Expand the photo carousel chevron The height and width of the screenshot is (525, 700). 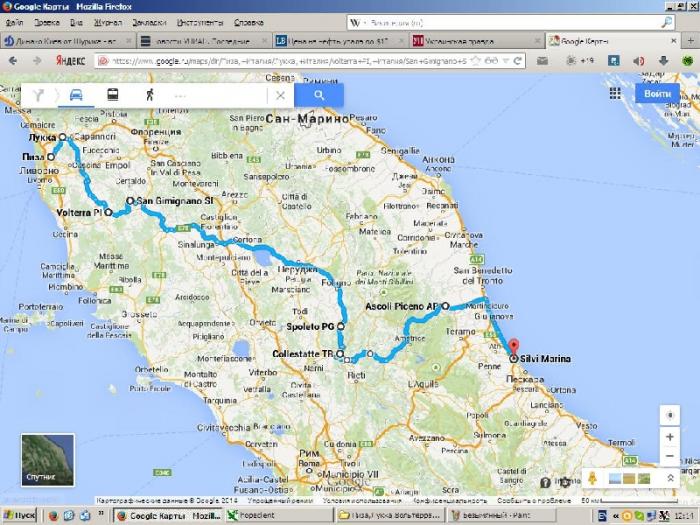click(670, 479)
